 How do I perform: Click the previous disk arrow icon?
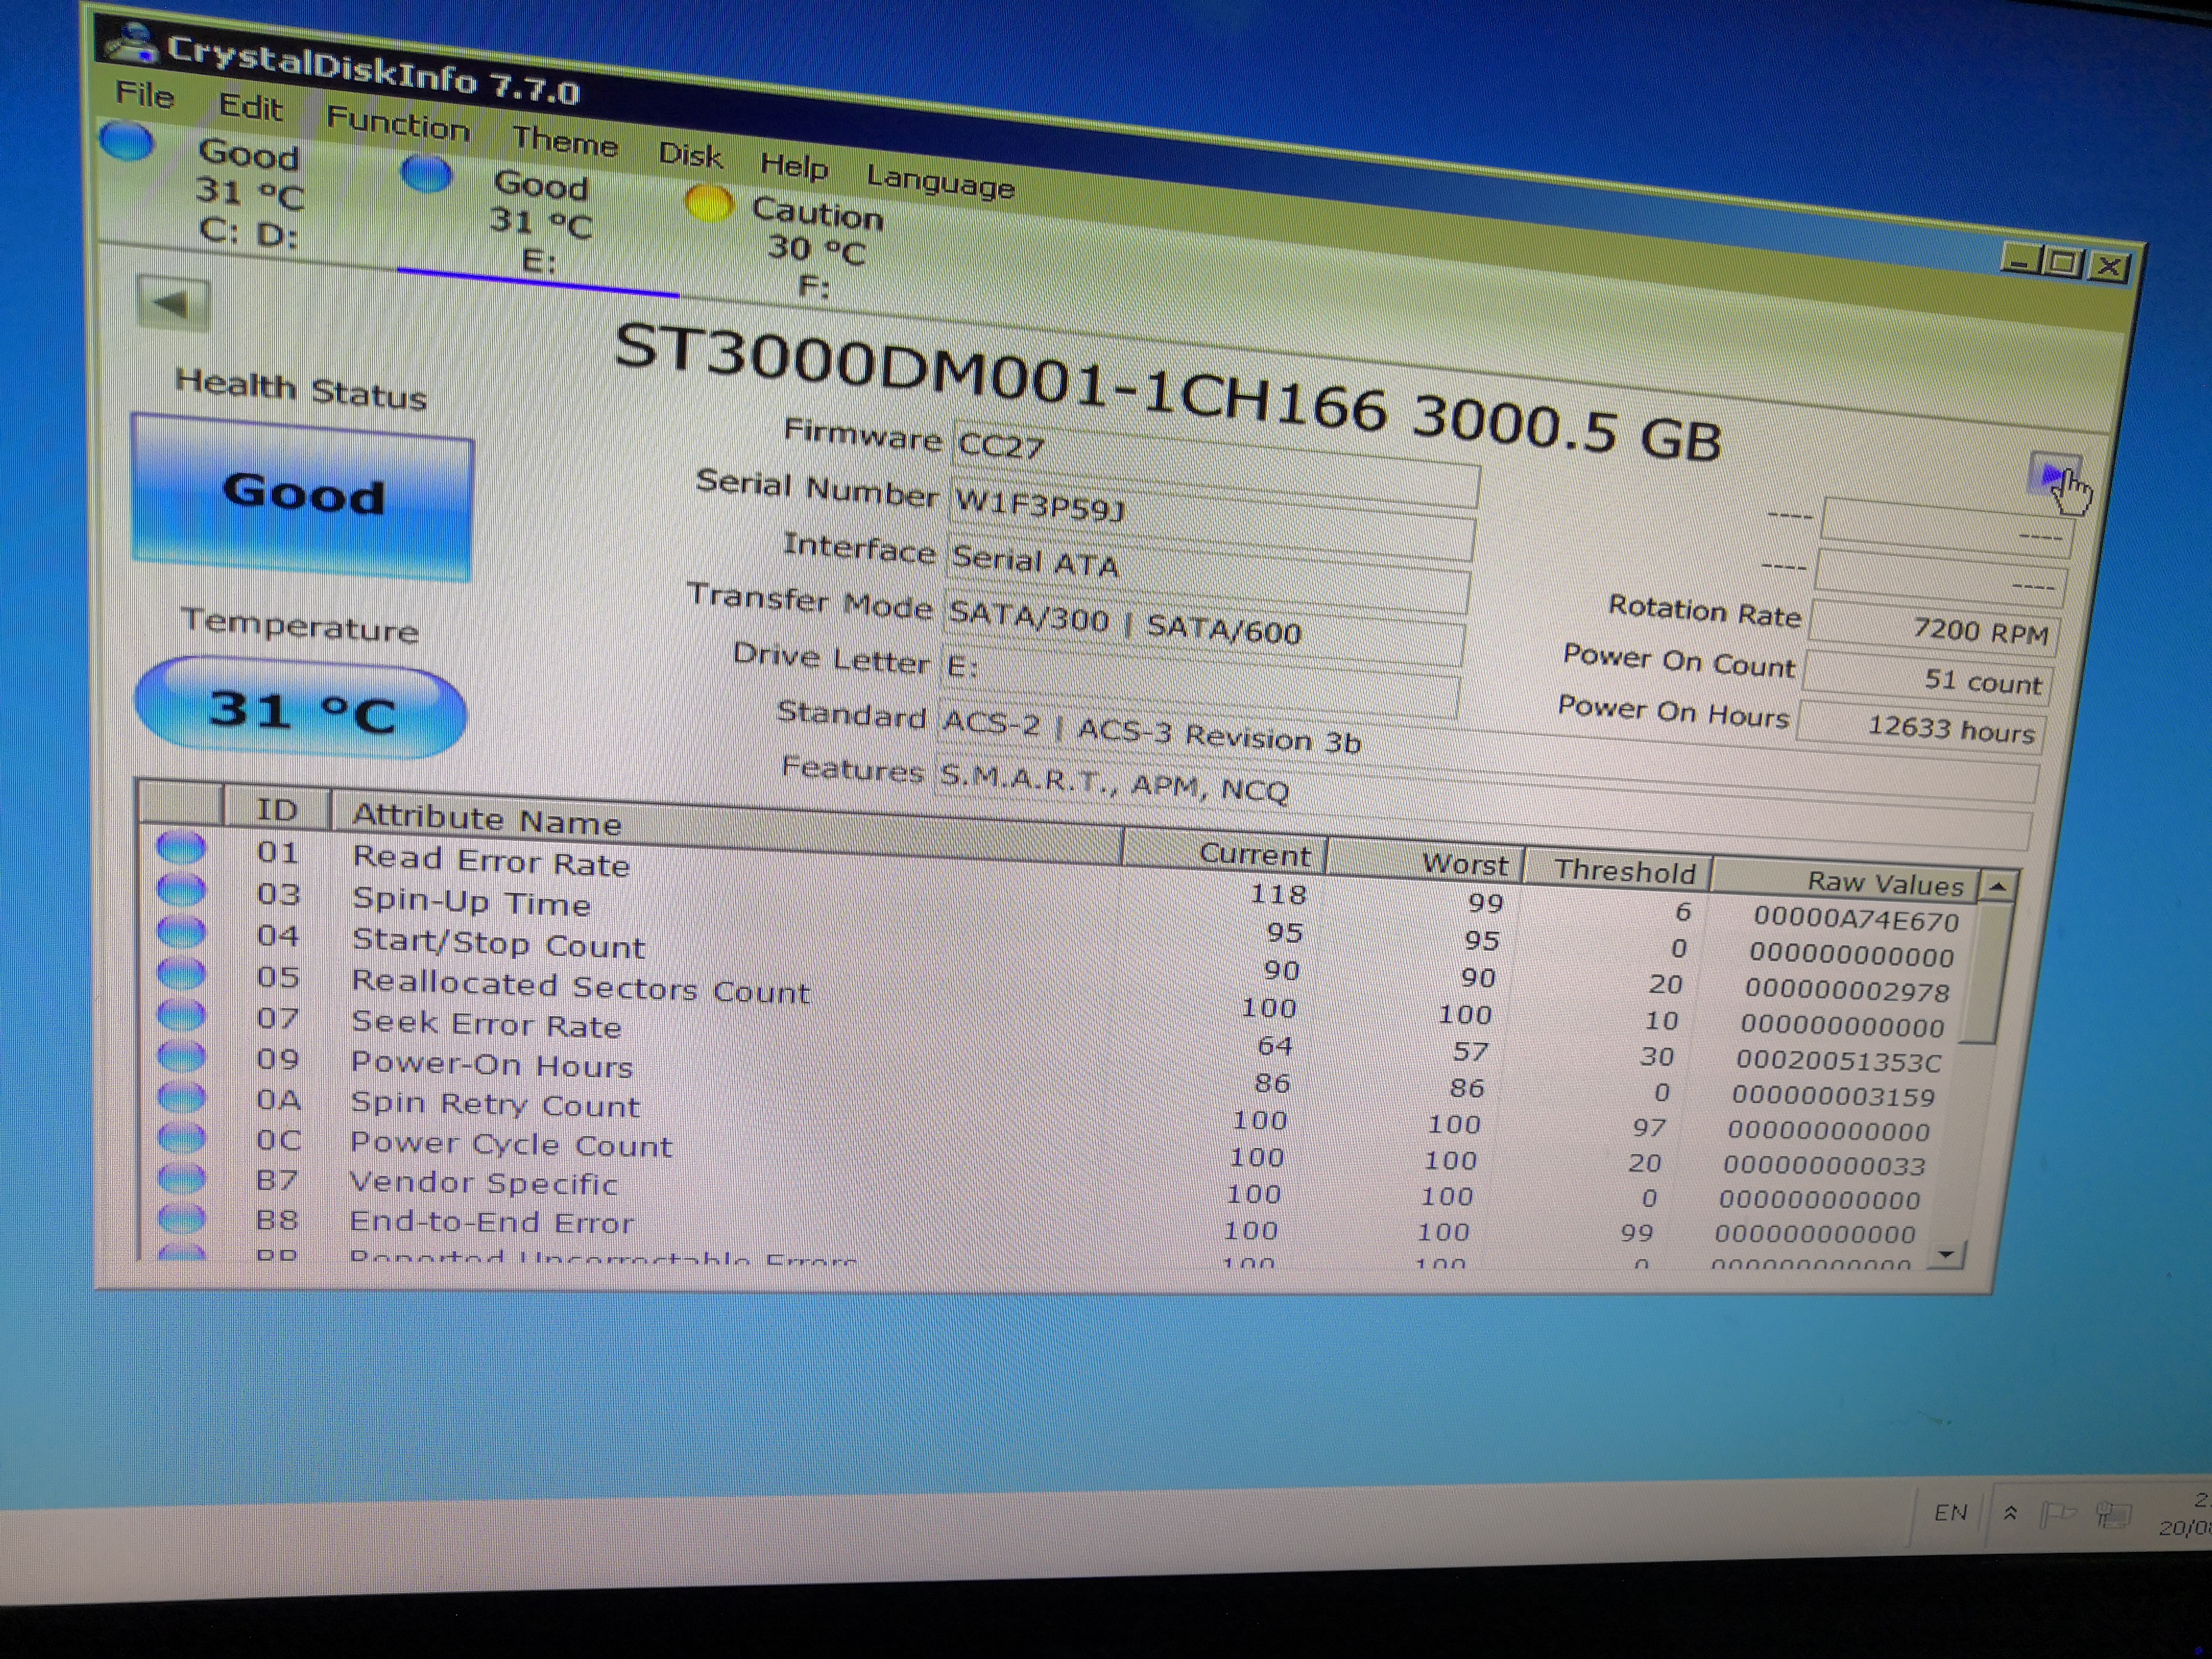[x=172, y=303]
